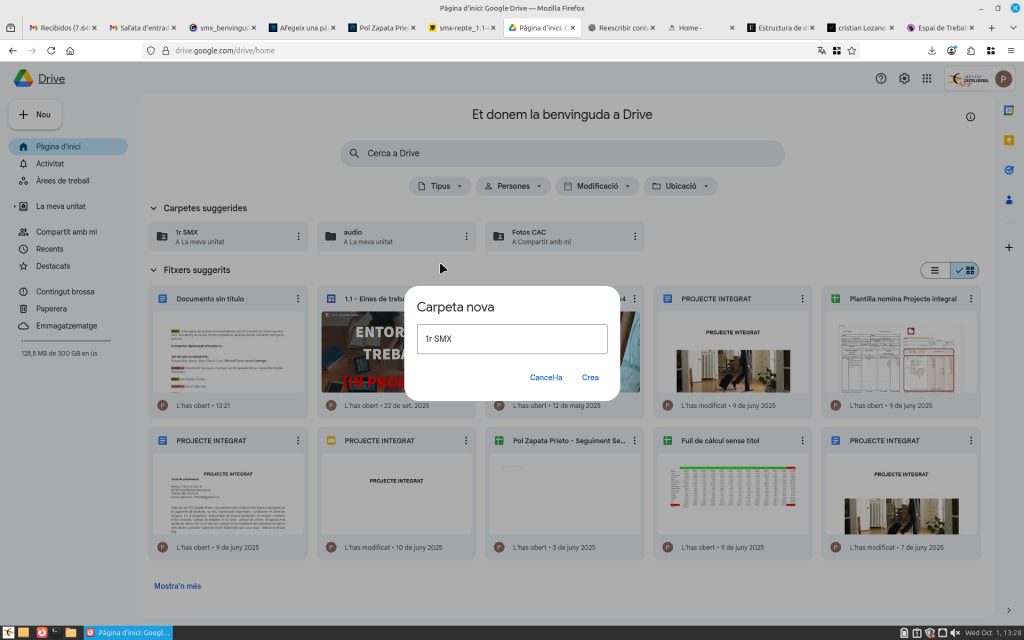The width and height of the screenshot is (1024, 640).
Task: Collapse the Carpetes suggerides section
Action: pos(153,208)
